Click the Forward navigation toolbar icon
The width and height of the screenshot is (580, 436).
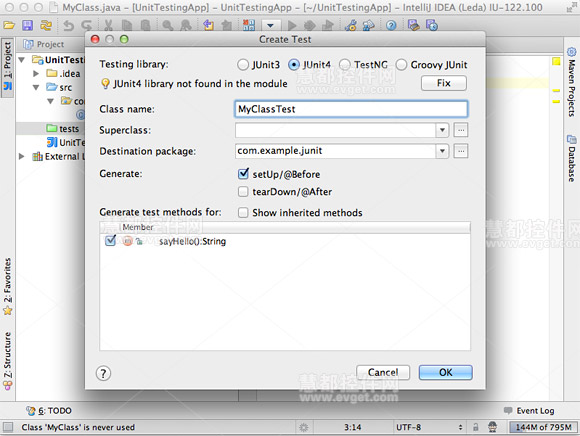tap(226, 25)
